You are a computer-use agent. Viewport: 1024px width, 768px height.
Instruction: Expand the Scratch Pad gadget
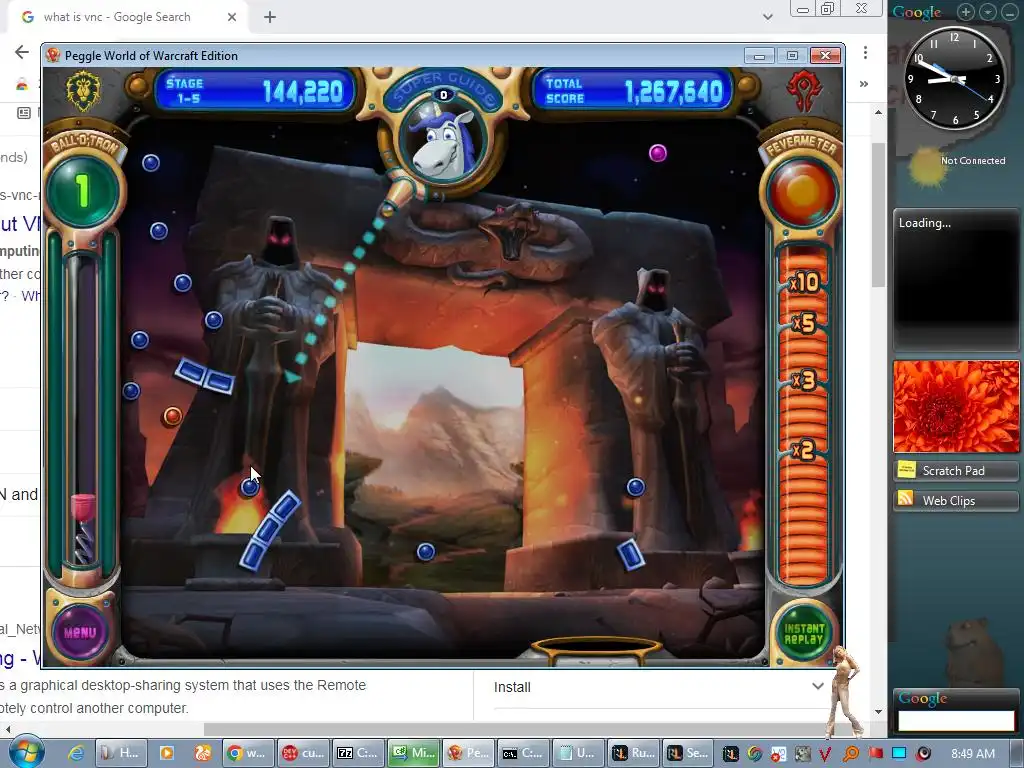coord(956,470)
